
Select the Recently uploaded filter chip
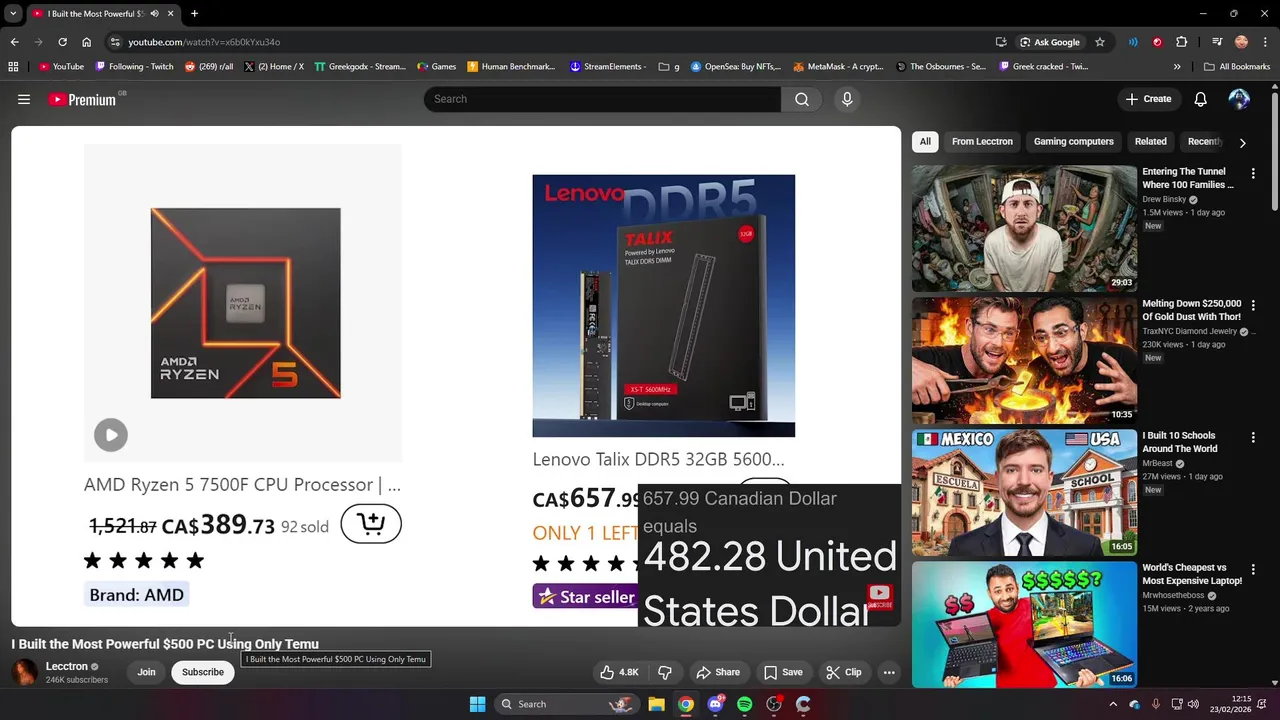1204,142
